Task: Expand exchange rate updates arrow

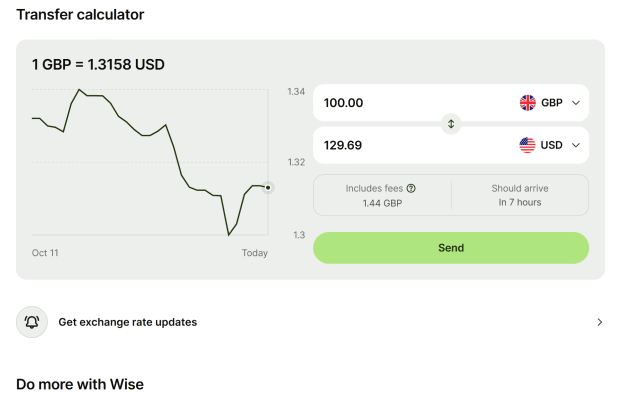Action: click(600, 322)
